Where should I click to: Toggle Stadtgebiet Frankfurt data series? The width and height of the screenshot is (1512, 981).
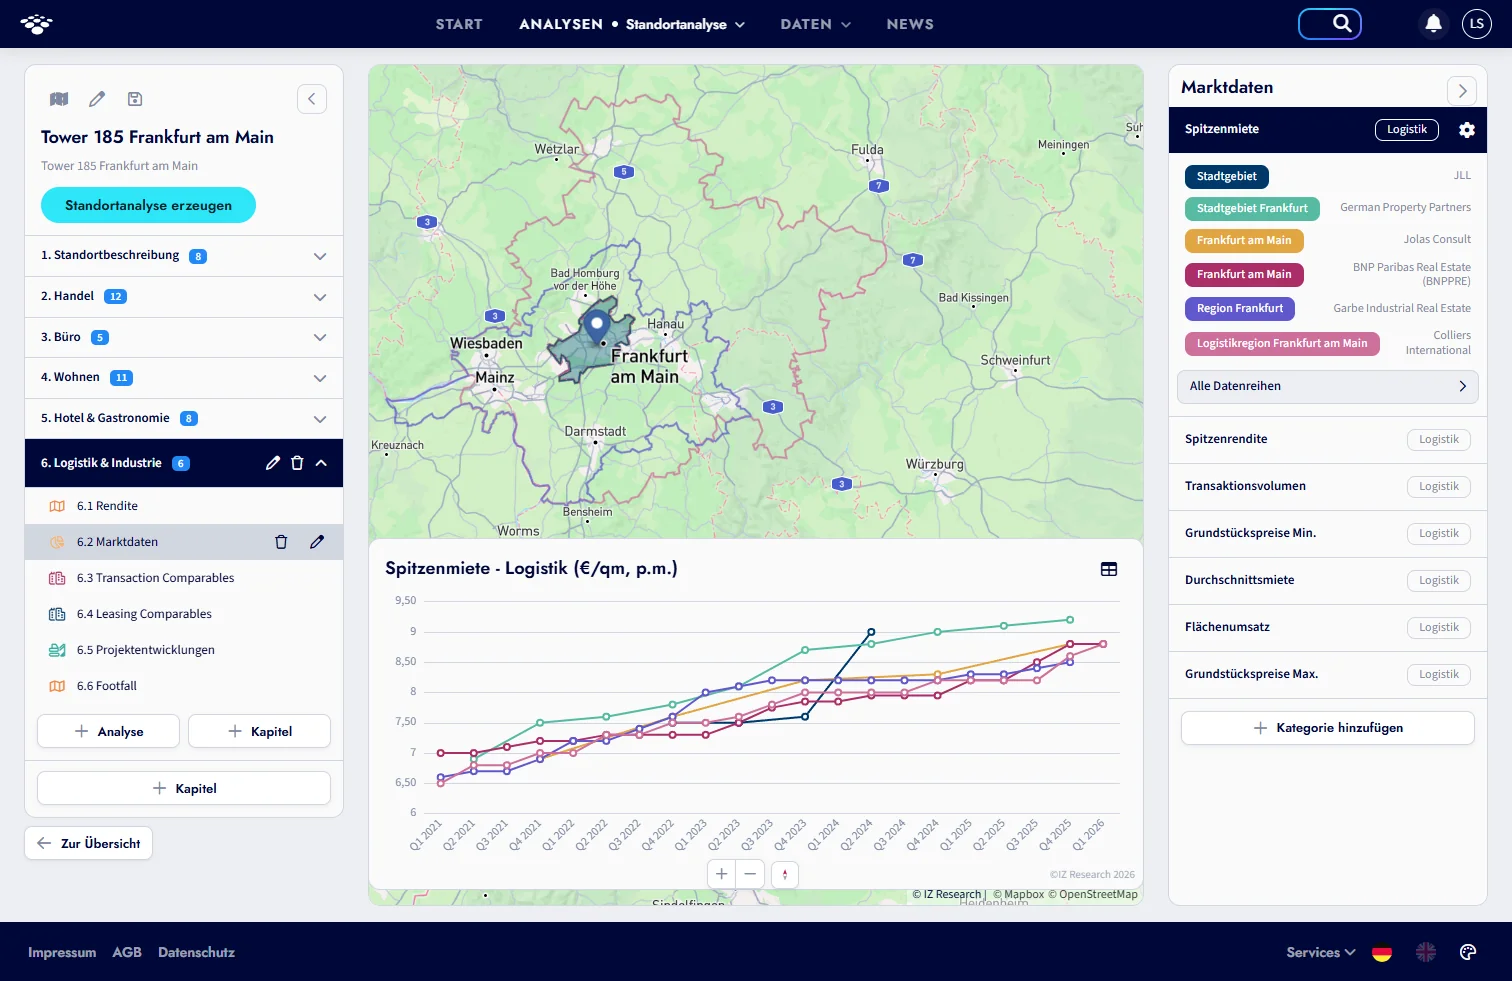(1252, 208)
